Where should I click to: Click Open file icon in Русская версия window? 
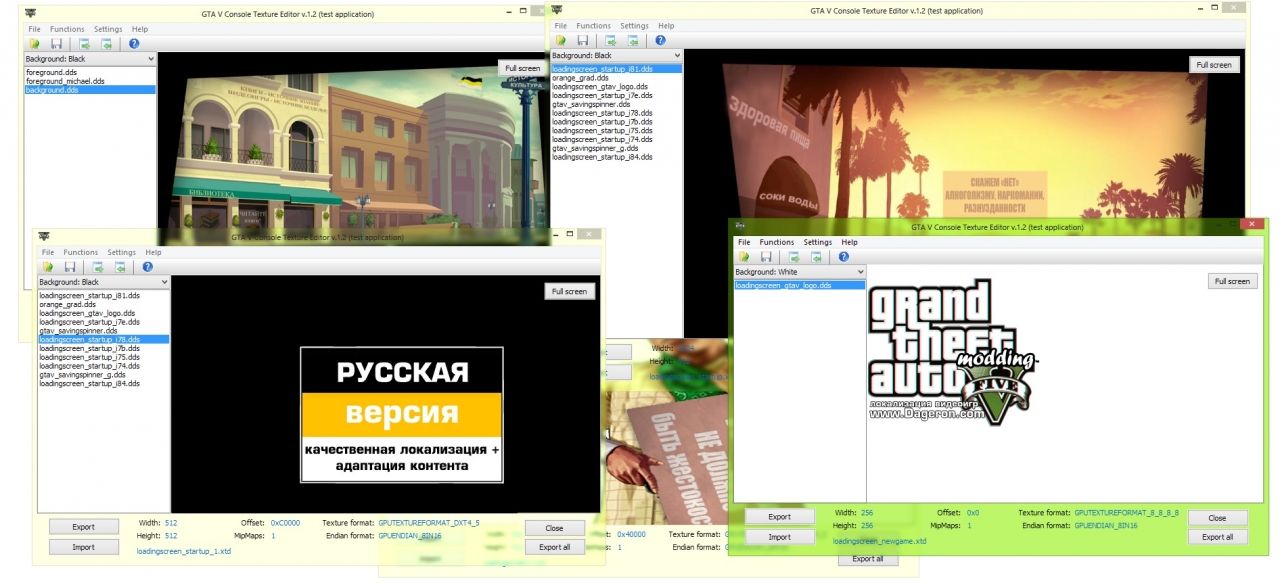point(47,267)
